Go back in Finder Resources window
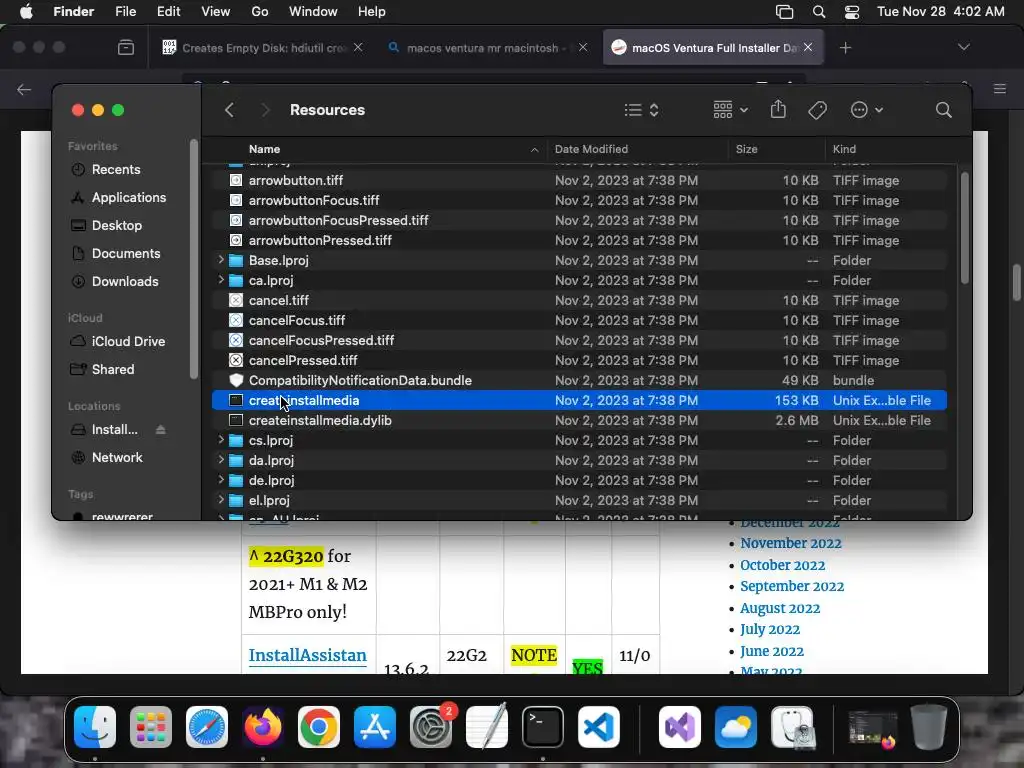The width and height of the screenshot is (1024, 768). coord(229,110)
